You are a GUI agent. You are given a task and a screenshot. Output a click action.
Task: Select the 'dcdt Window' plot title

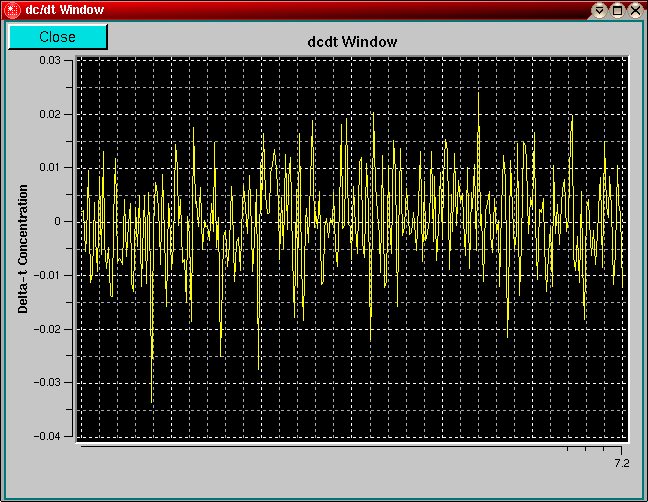[x=351, y=42]
